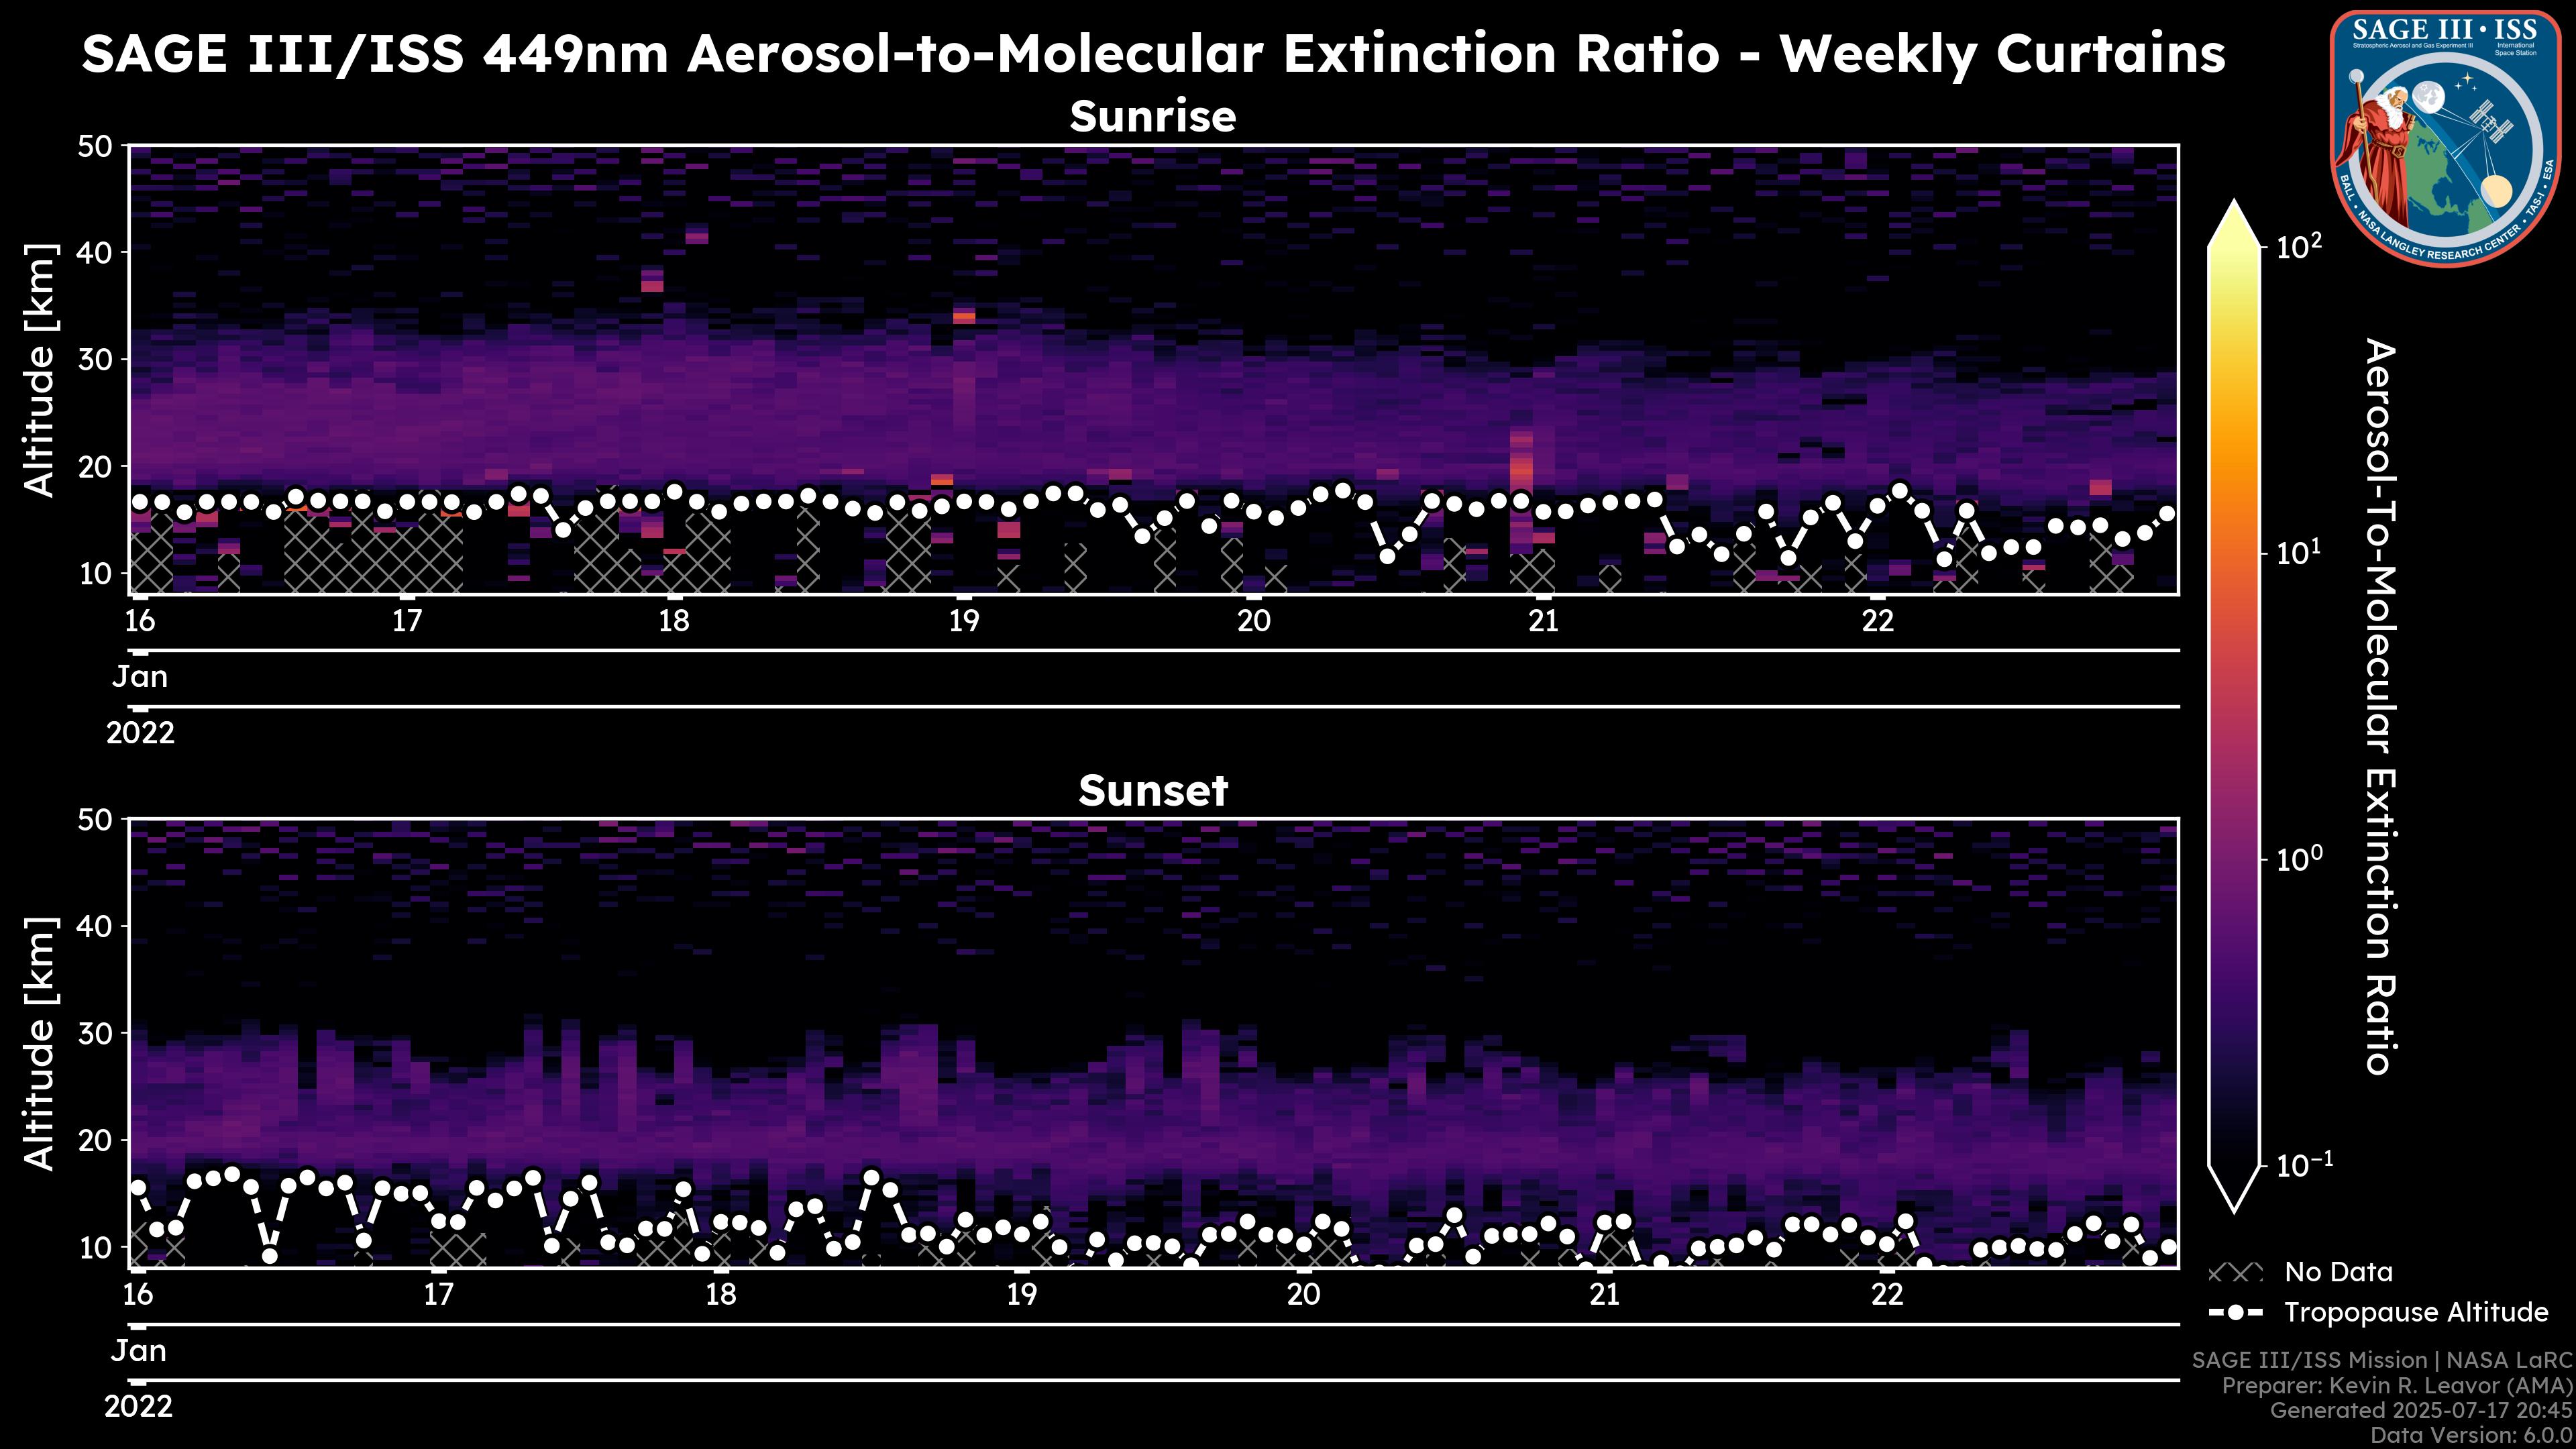Click the Tropopause Altitude legend marker
The width and height of the screenshot is (2576, 1449).
(x=2235, y=1313)
